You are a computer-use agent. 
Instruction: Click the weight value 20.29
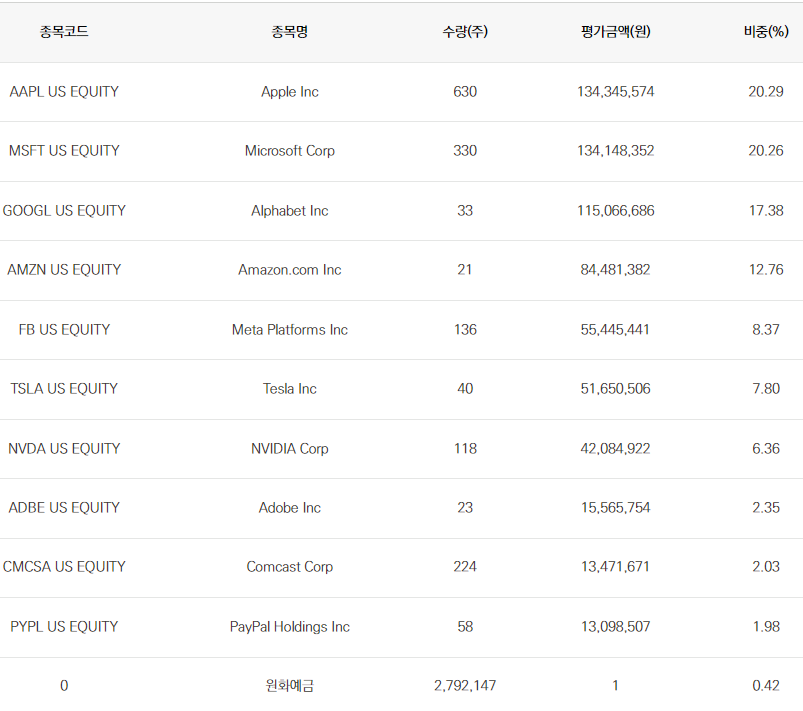click(766, 92)
